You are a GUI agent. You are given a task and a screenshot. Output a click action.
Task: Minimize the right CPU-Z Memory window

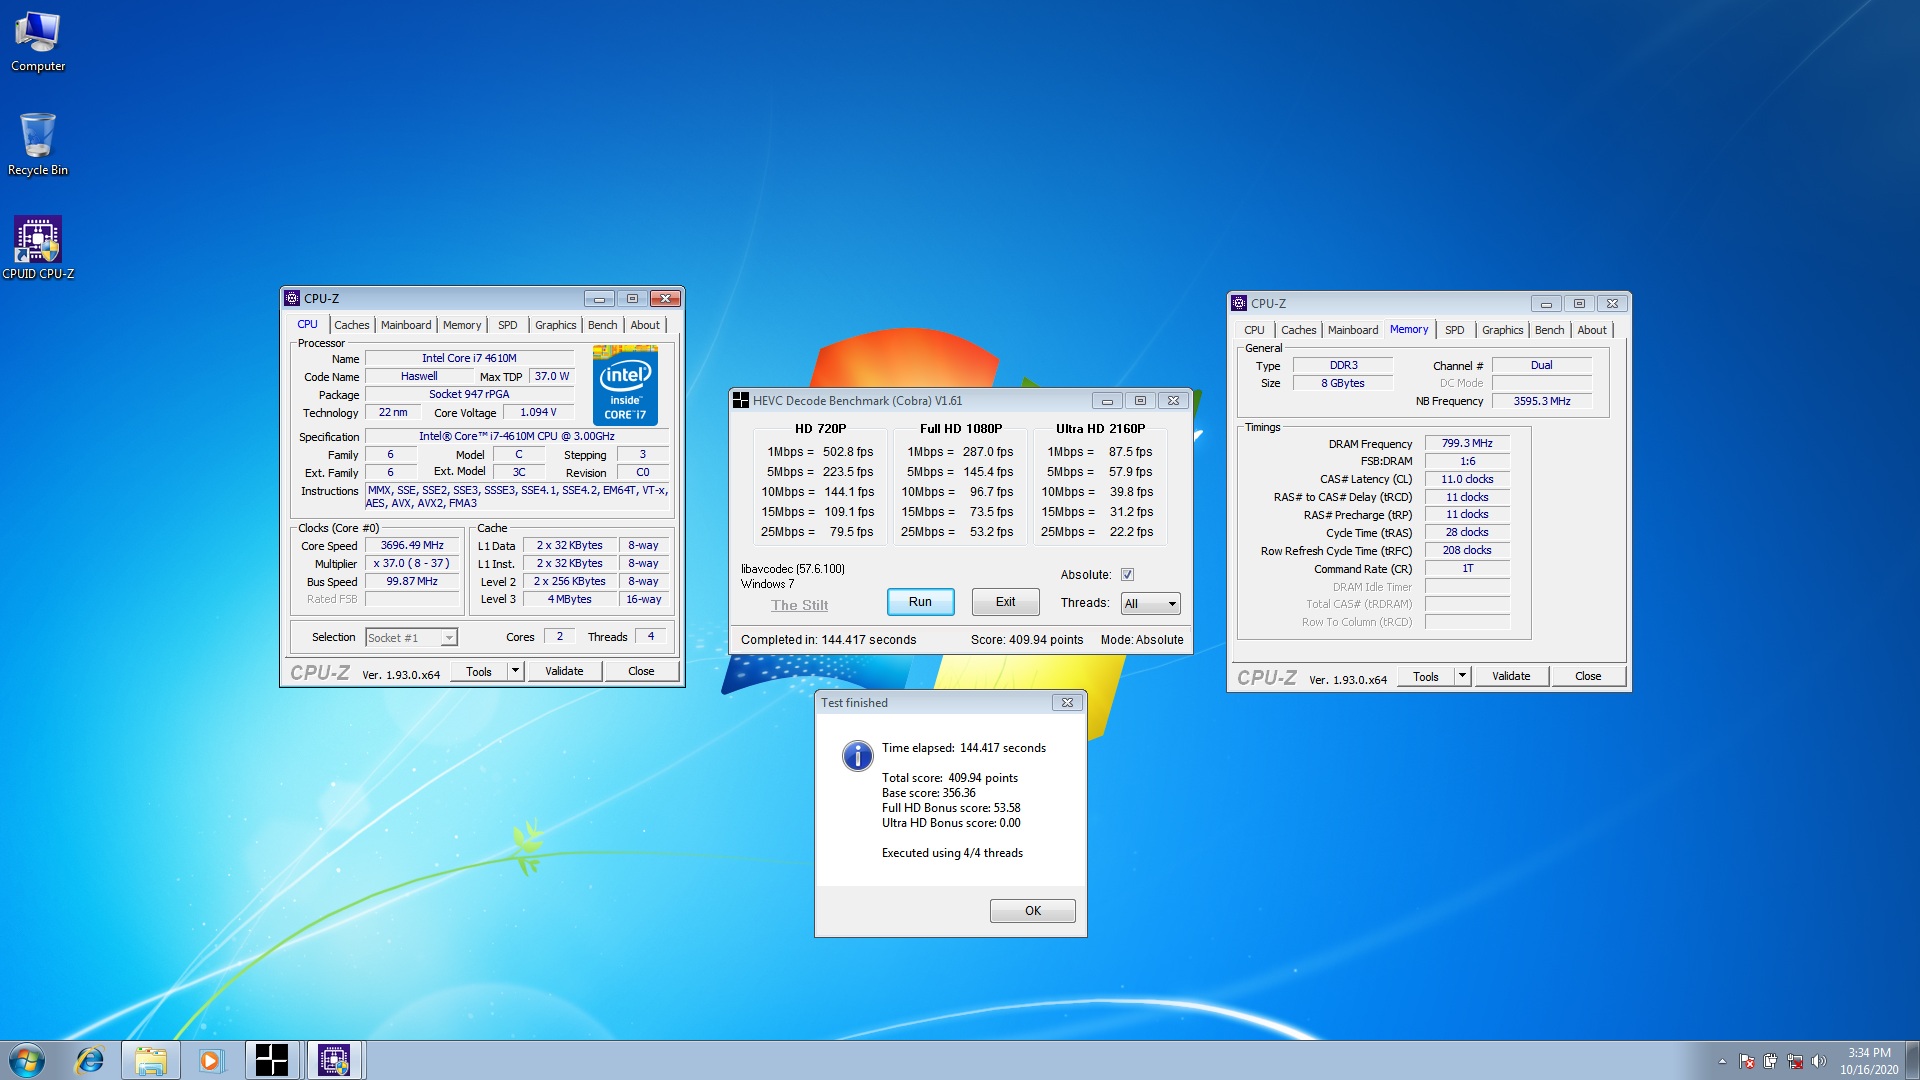1546,304
